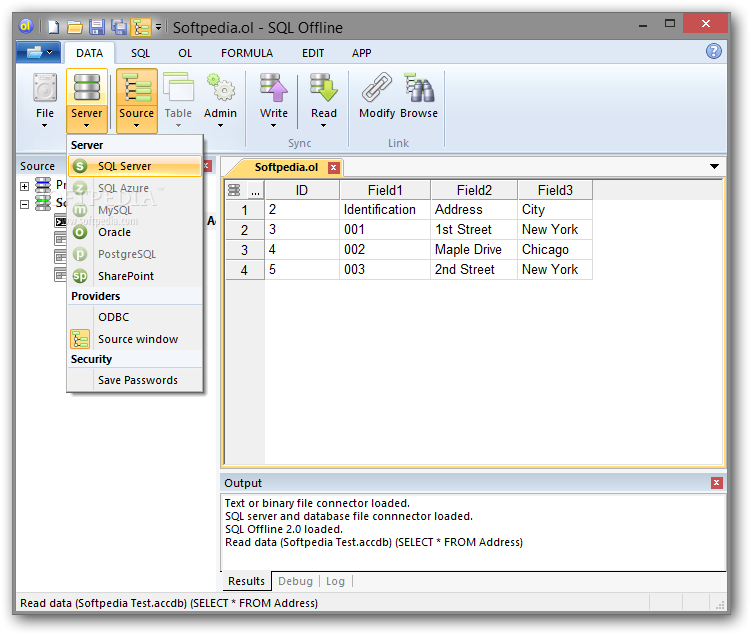This screenshot has height=635, width=751.
Task: Select ODBC under Providers
Action: pyautogui.click(x=135, y=317)
